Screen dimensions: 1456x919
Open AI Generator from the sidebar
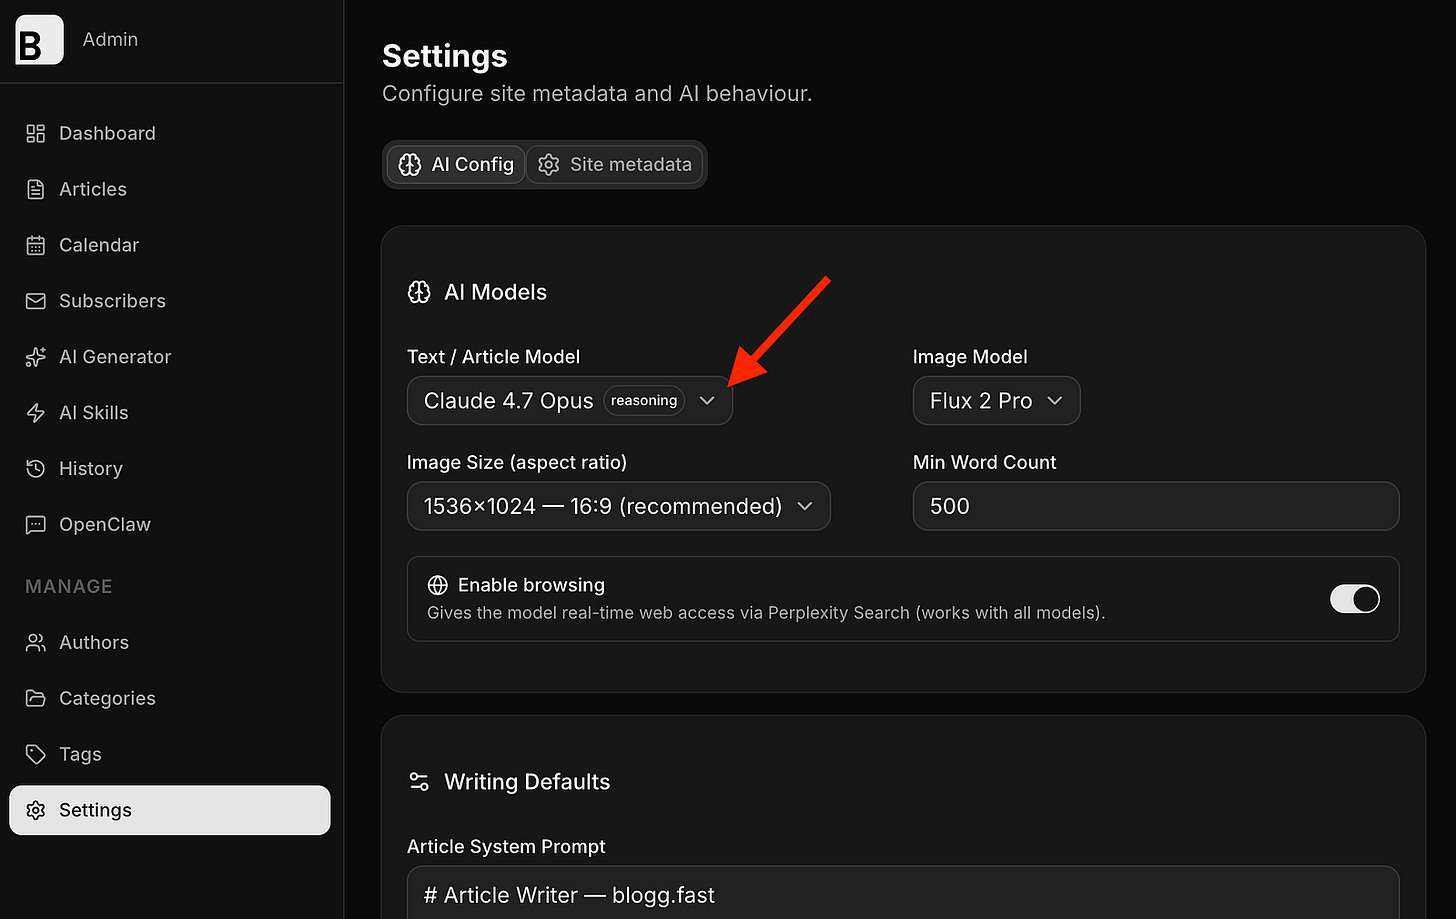pyautogui.click(x=170, y=357)
